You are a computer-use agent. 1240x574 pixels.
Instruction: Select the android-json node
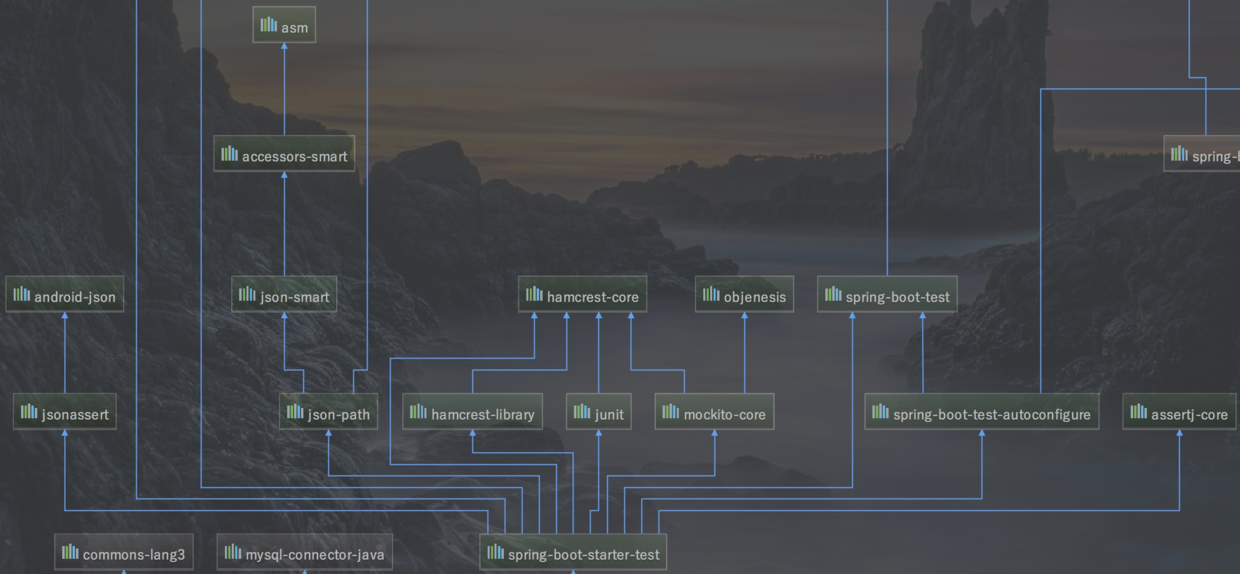pos(65,295)
